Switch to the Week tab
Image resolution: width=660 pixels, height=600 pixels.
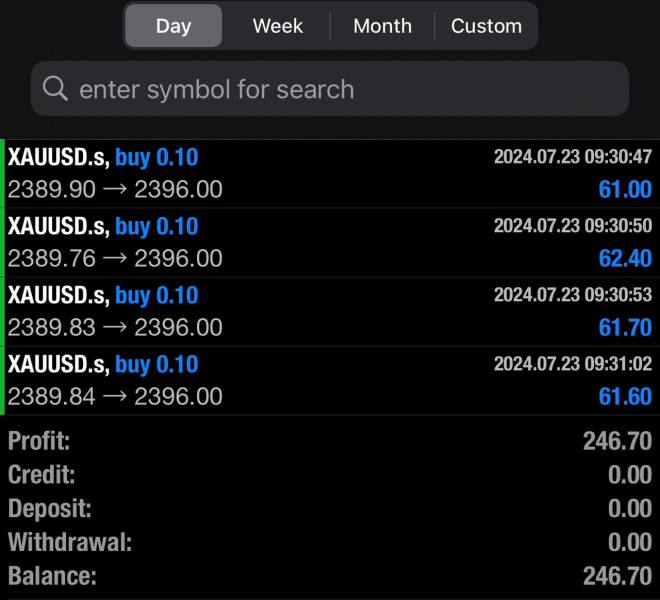coord(277,26)
